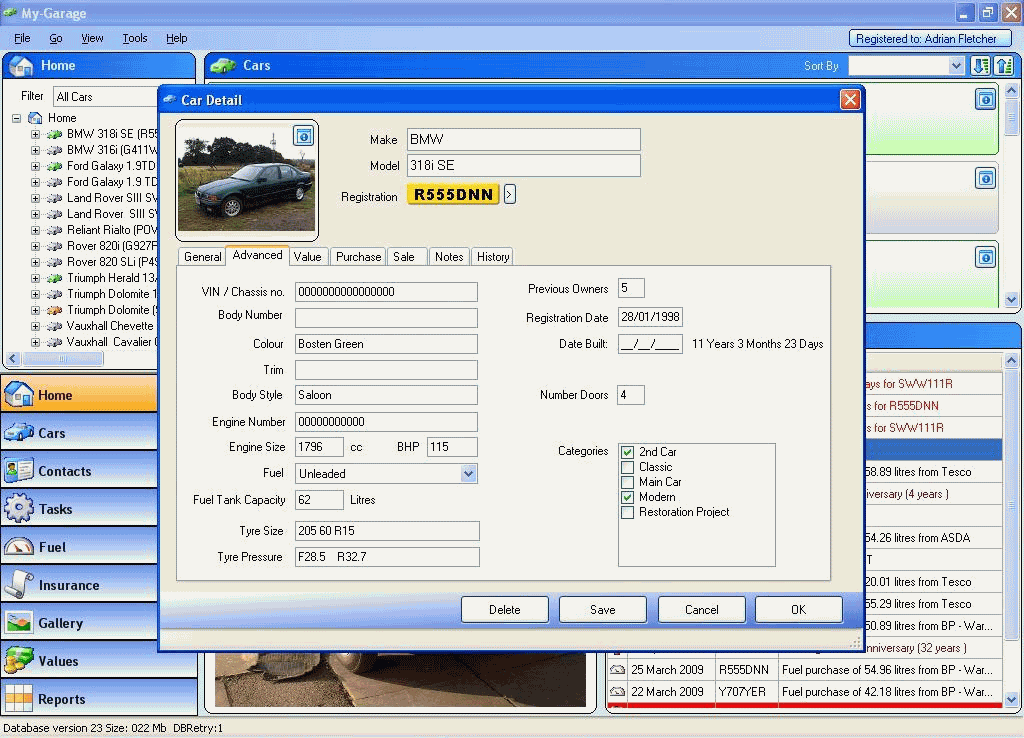Open the Sort By dropdown
The width and height of the screenshot is (1024, 738).
point(956,65)
